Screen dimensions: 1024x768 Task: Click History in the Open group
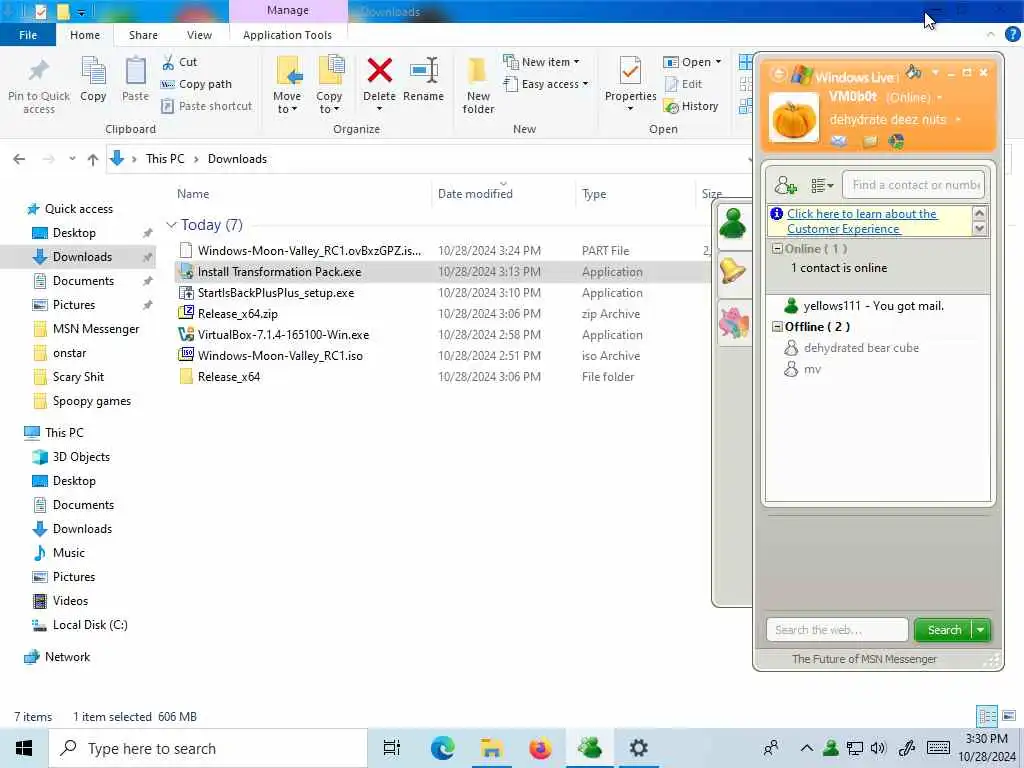tap(691, 106)
